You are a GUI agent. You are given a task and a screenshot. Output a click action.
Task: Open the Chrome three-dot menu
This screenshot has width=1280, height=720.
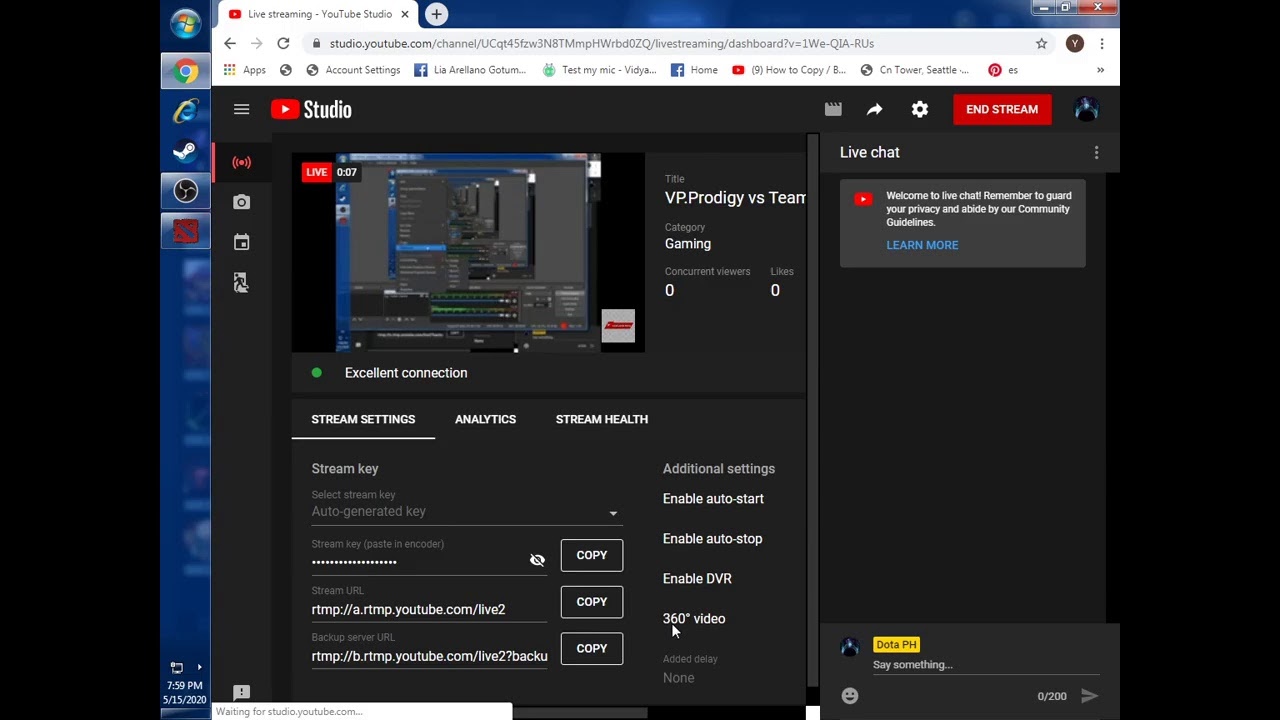tap(1101, 43)
